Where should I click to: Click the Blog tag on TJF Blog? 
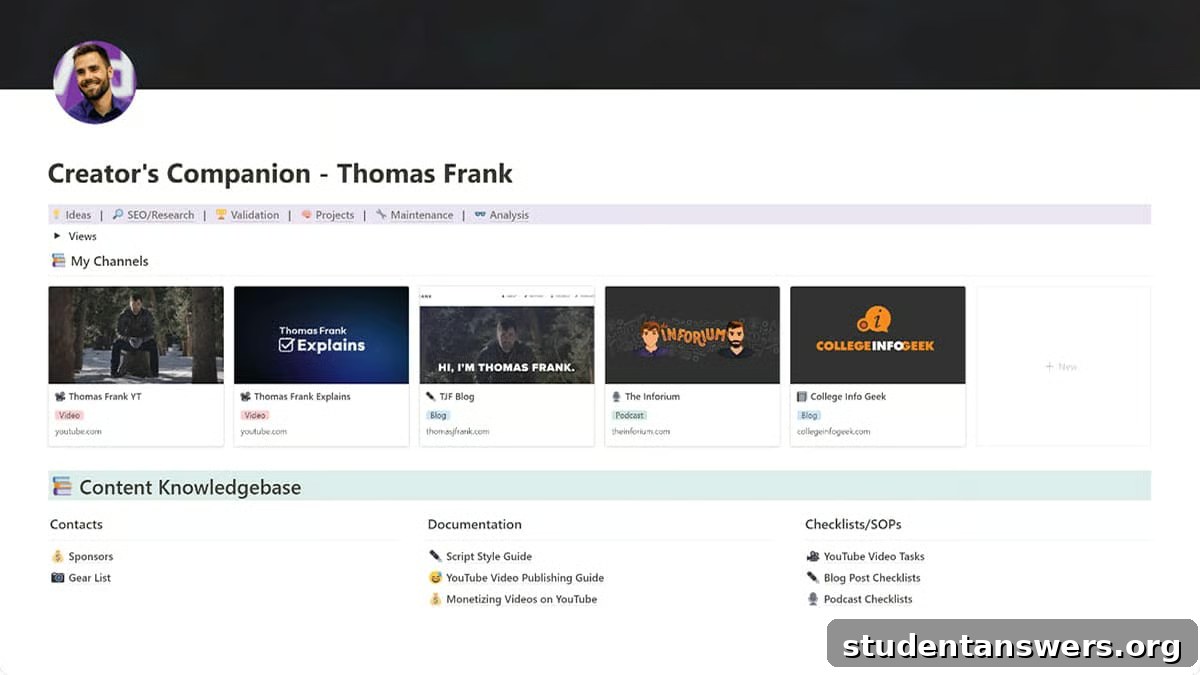(439, 415)
